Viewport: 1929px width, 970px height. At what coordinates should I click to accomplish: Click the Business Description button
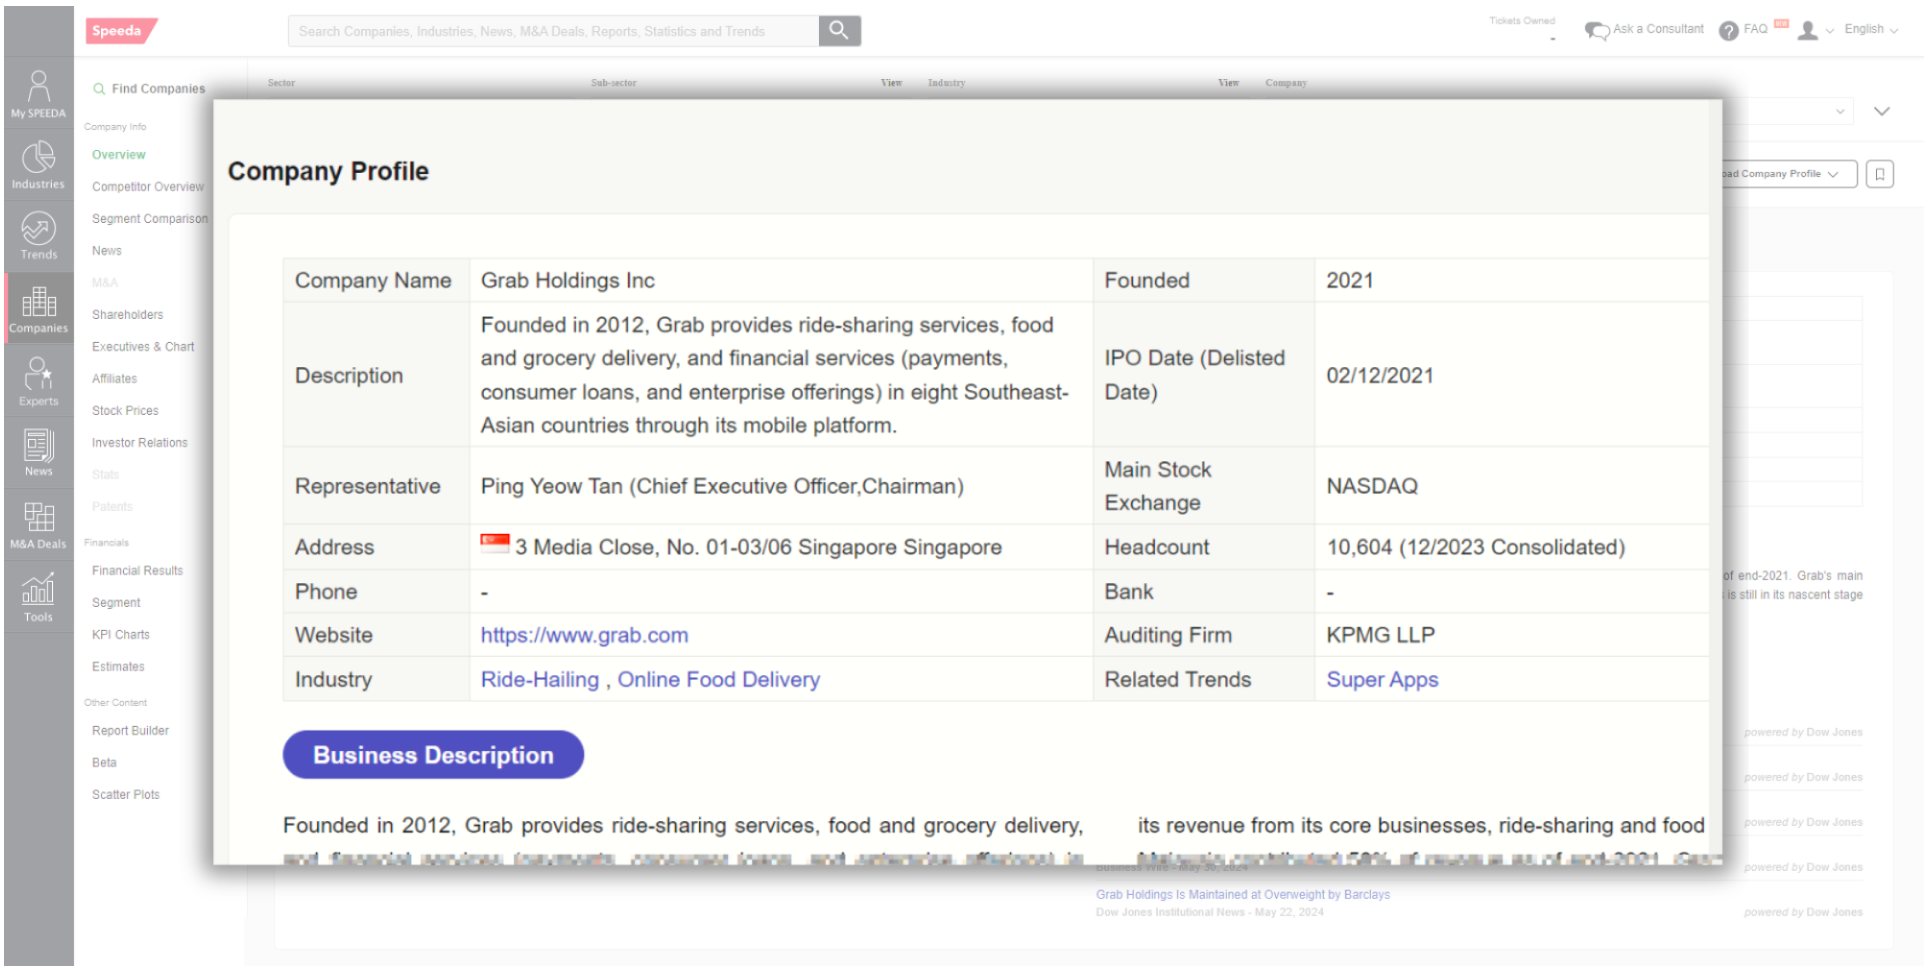[x=433, y=755]
